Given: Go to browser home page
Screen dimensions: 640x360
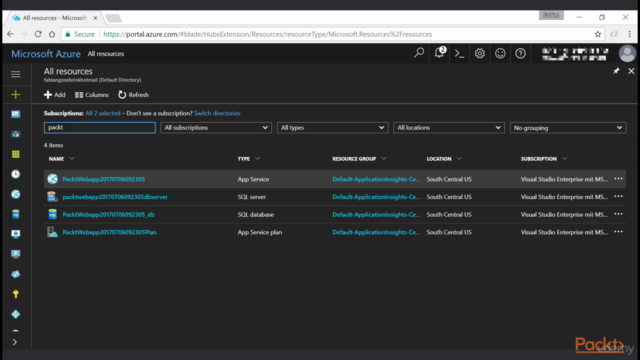Looking at the screenshot, I should pos(52,34).
